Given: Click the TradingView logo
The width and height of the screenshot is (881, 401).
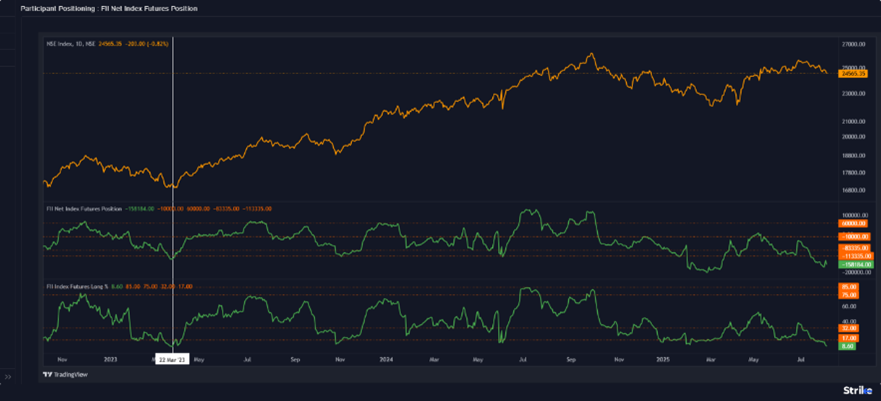Looking at the screenshot, I should coord(61,375).
